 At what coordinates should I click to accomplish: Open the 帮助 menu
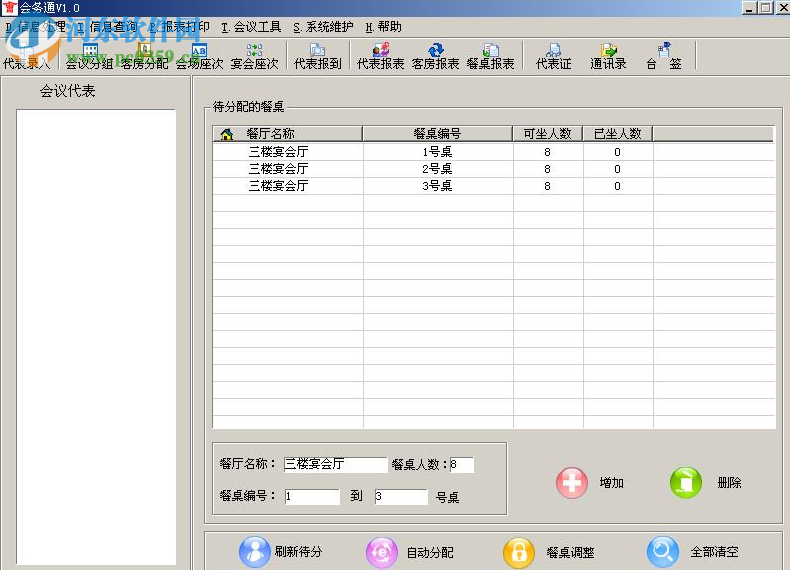(x=383, y=27)
